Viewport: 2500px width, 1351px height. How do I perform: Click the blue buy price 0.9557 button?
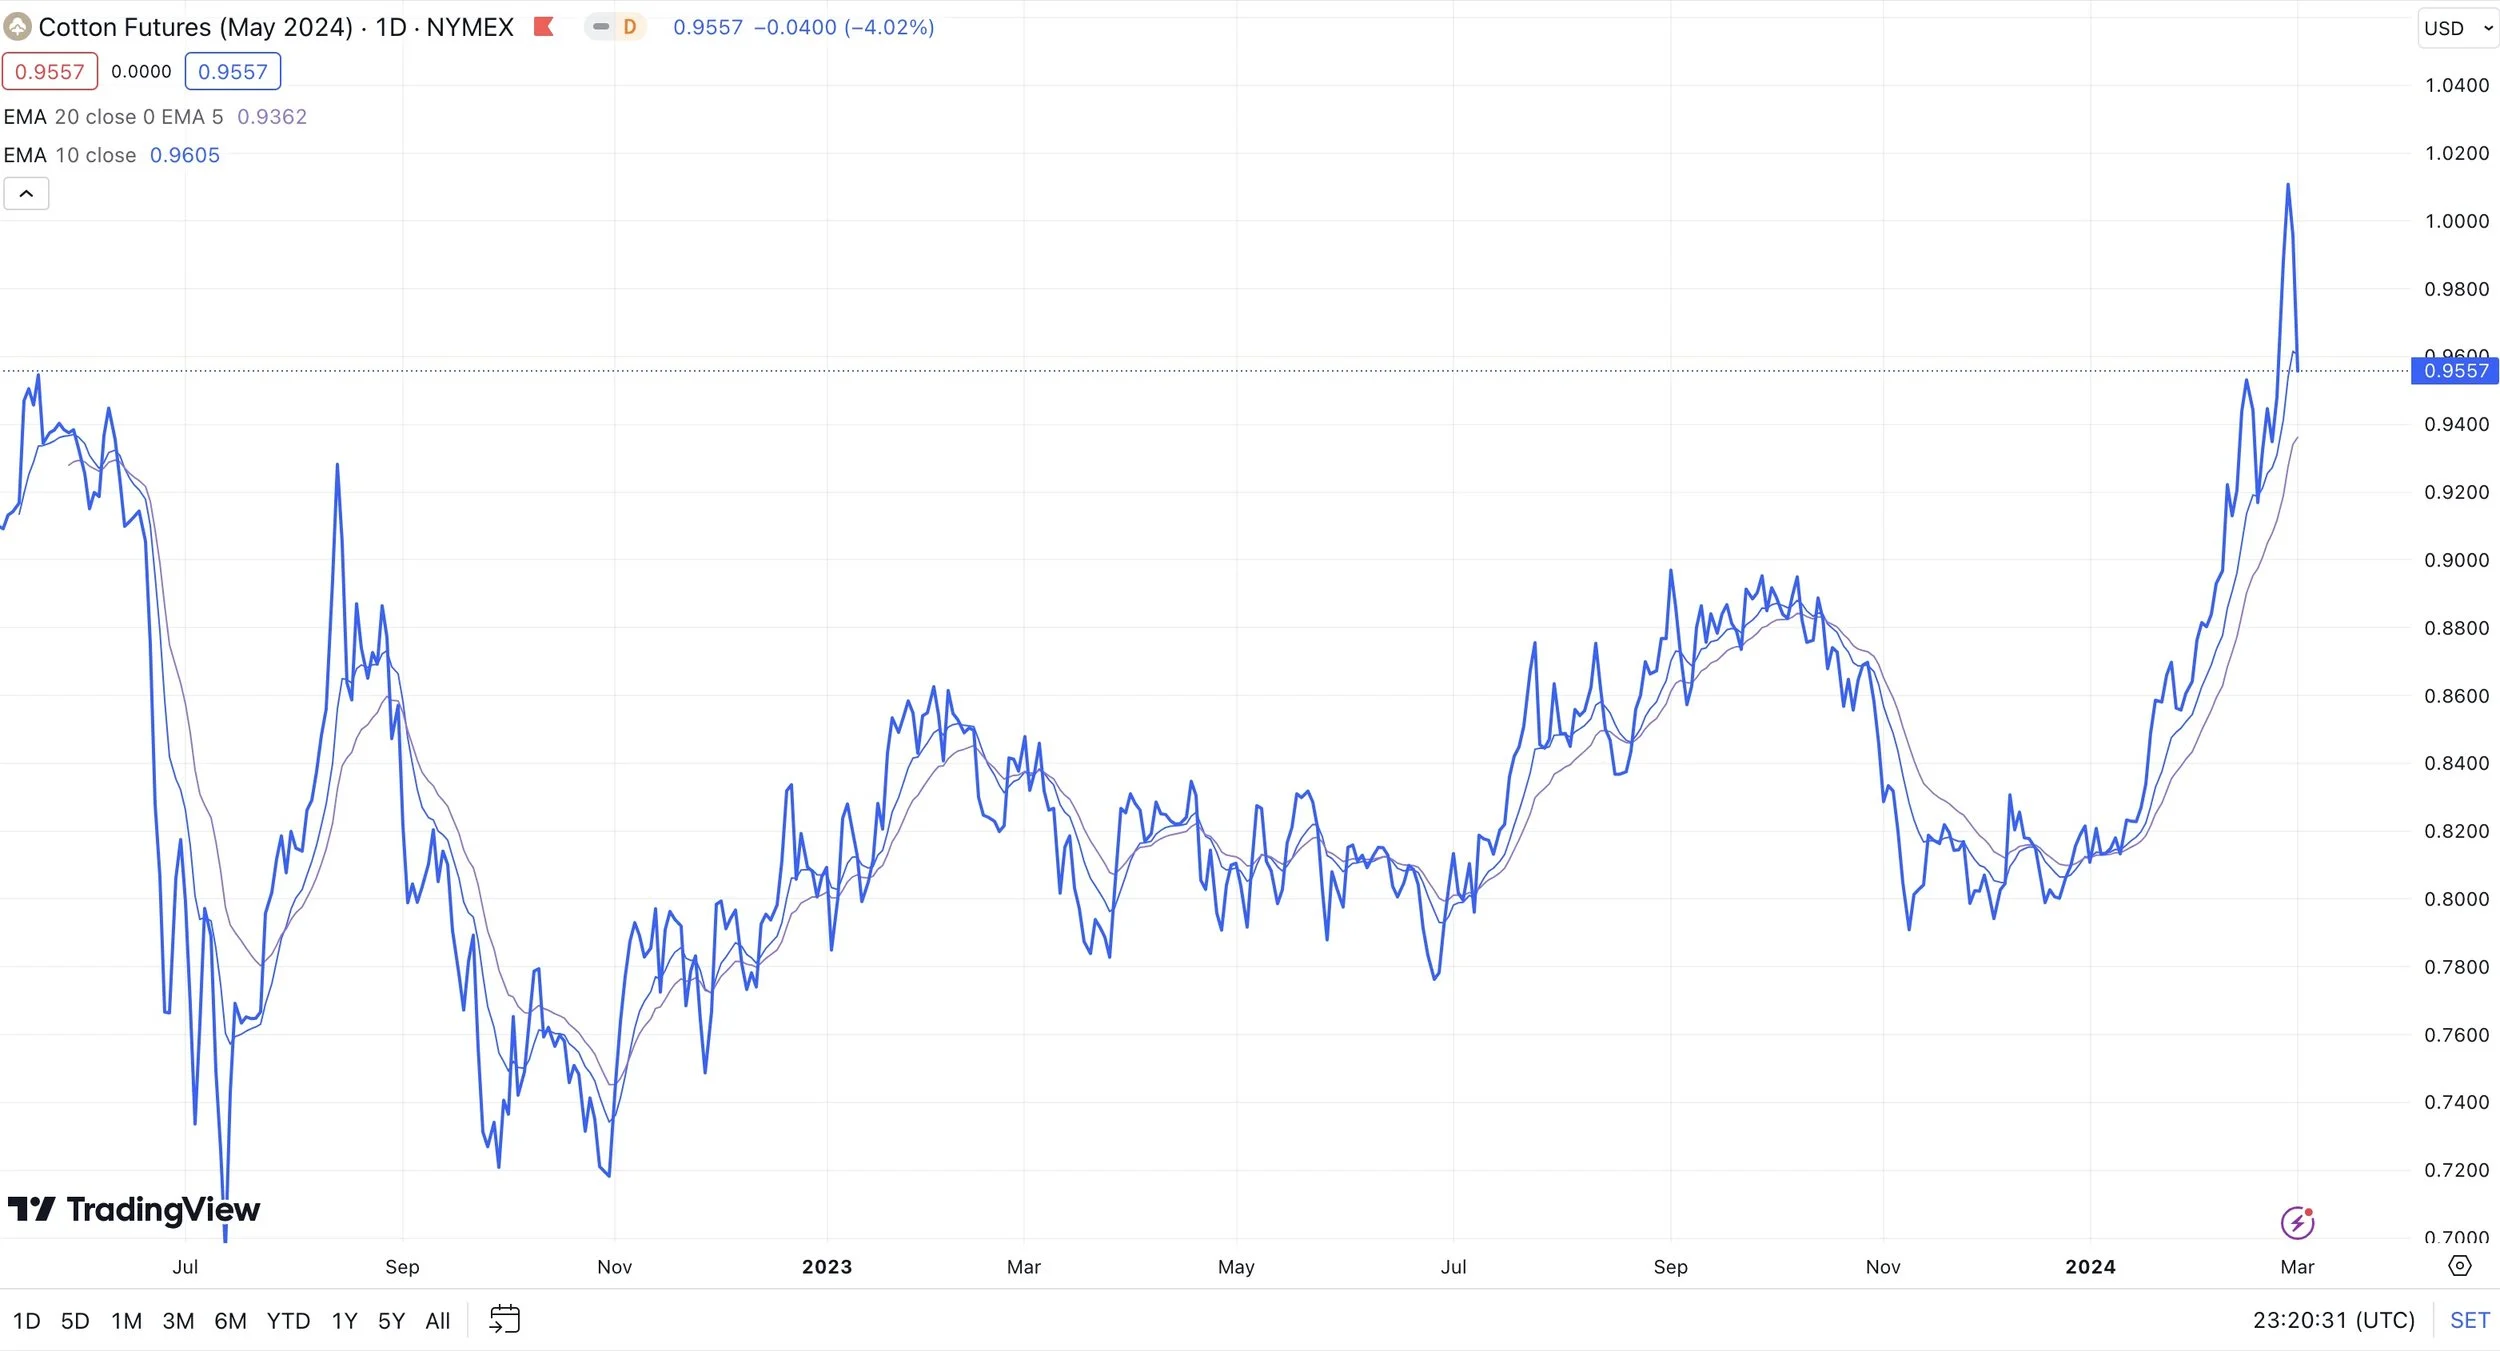point(232,72)
